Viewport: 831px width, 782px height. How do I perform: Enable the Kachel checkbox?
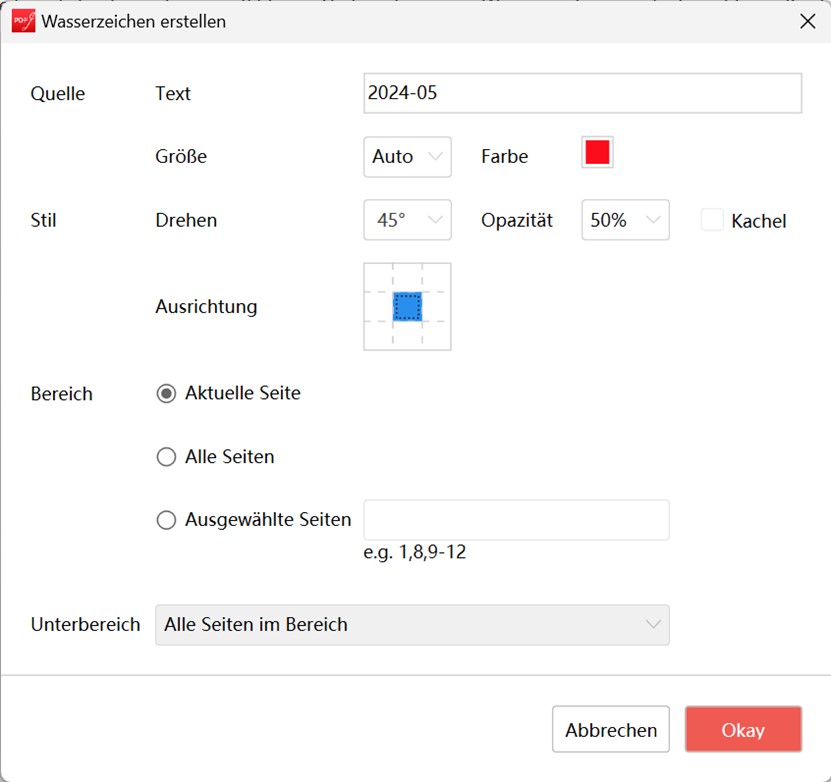pos(712,221)
